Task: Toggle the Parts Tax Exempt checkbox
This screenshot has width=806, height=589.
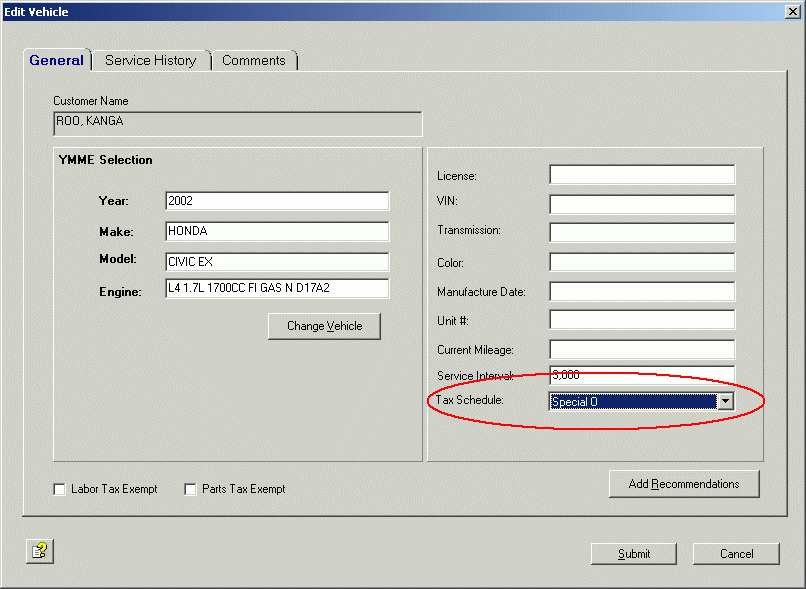Action: click(190, 489)
